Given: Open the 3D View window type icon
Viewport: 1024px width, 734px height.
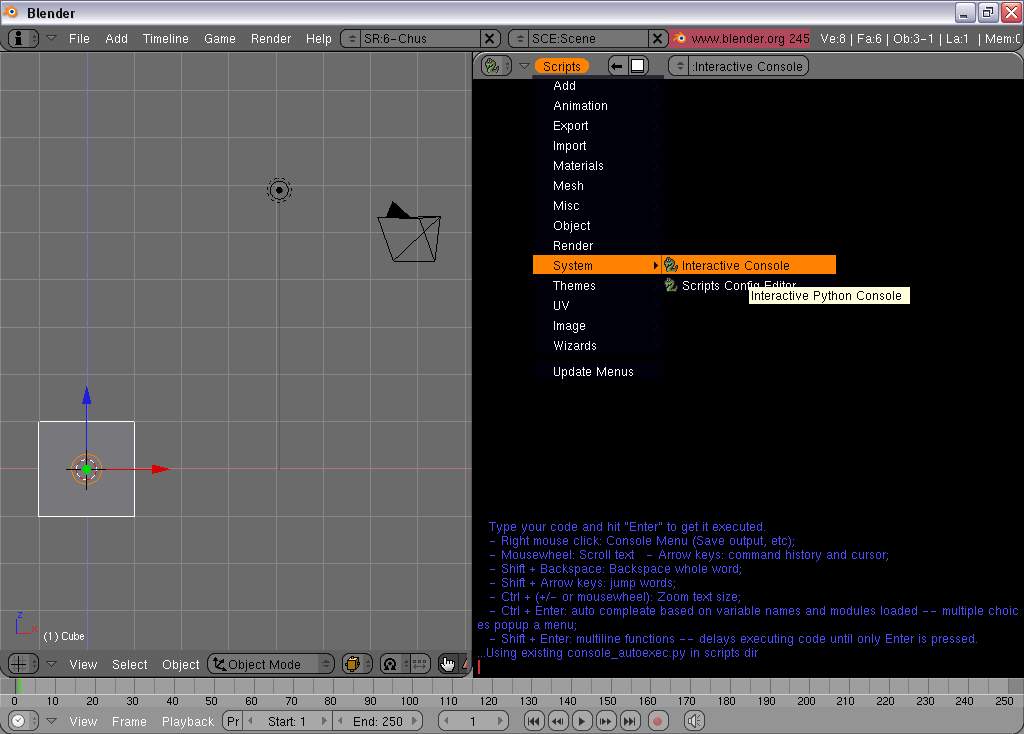Looking at the screenshot, I should pyautogui.click(x=22, y=664).
